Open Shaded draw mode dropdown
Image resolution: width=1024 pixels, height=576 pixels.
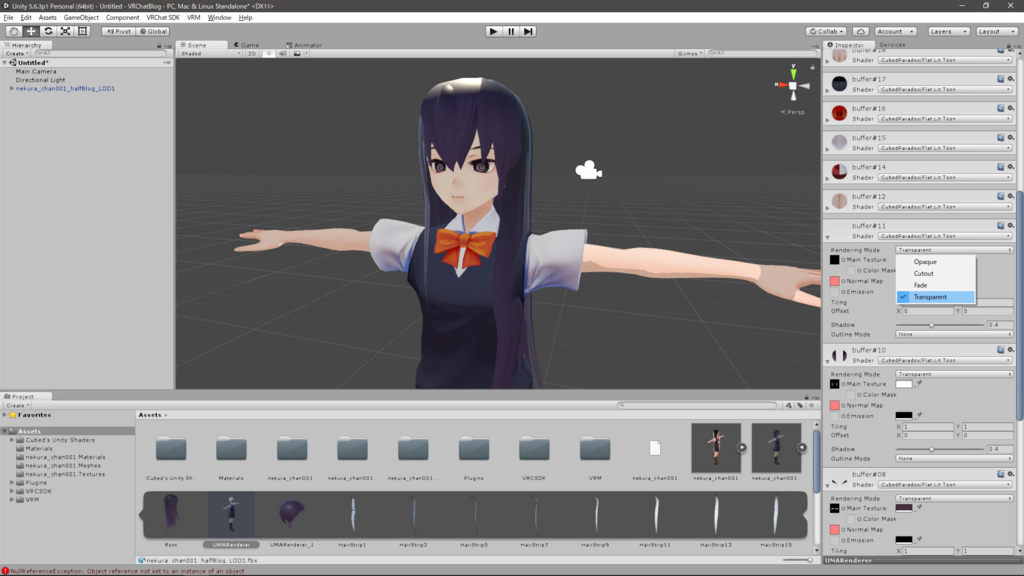pos(210,54)
